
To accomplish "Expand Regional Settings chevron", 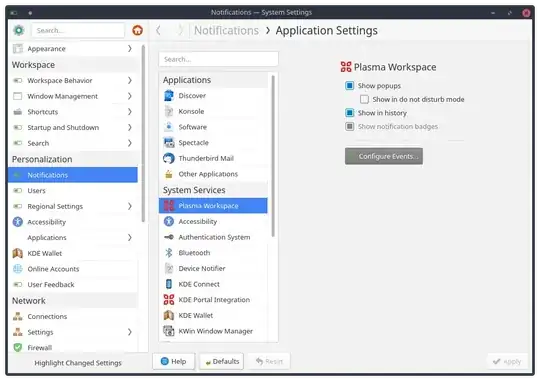I will click(130, 206).
